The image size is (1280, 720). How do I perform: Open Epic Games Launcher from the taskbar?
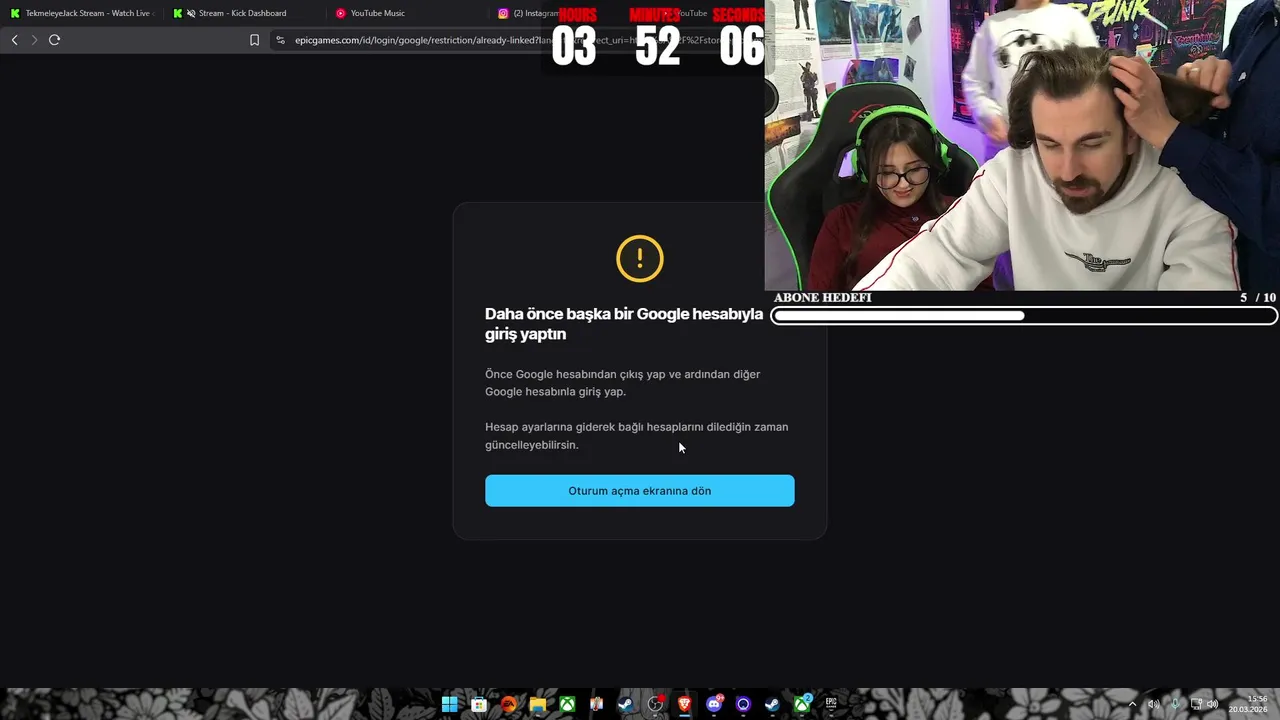[x=831, y=704]
